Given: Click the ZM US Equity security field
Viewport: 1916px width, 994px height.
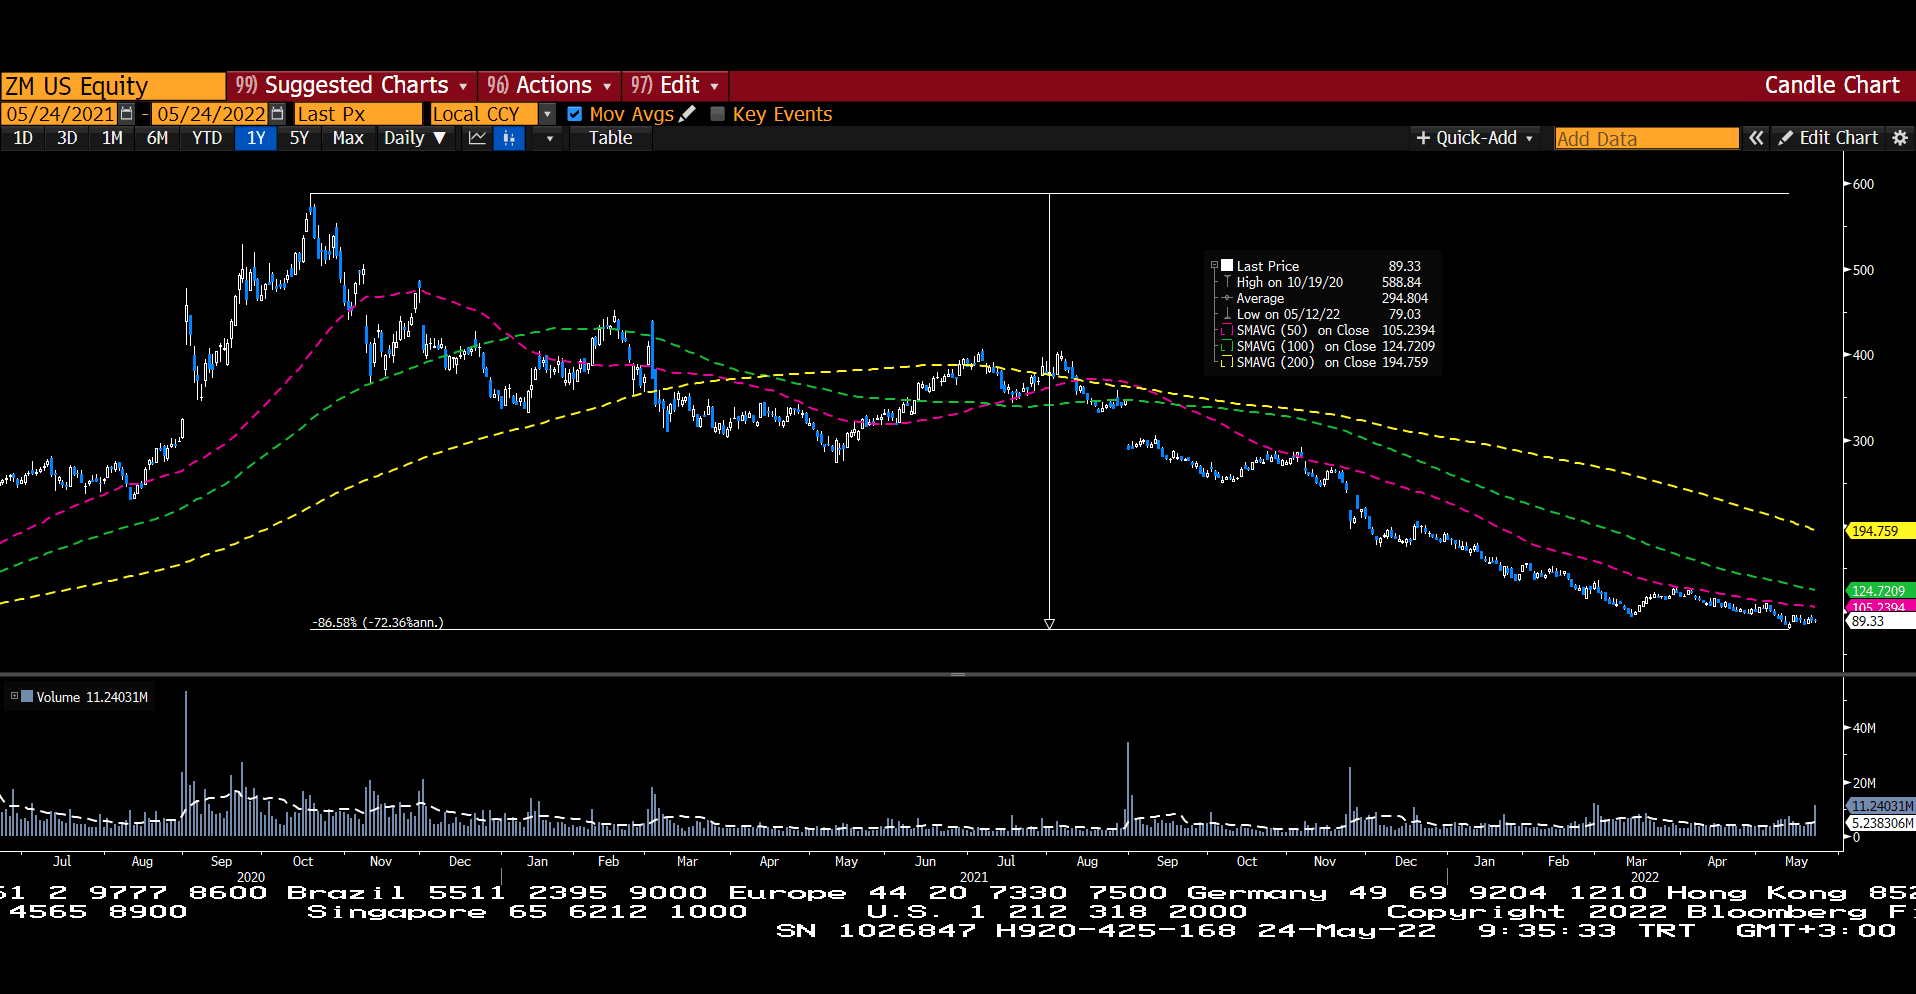Looking at the screenshot, I should 113,86.
